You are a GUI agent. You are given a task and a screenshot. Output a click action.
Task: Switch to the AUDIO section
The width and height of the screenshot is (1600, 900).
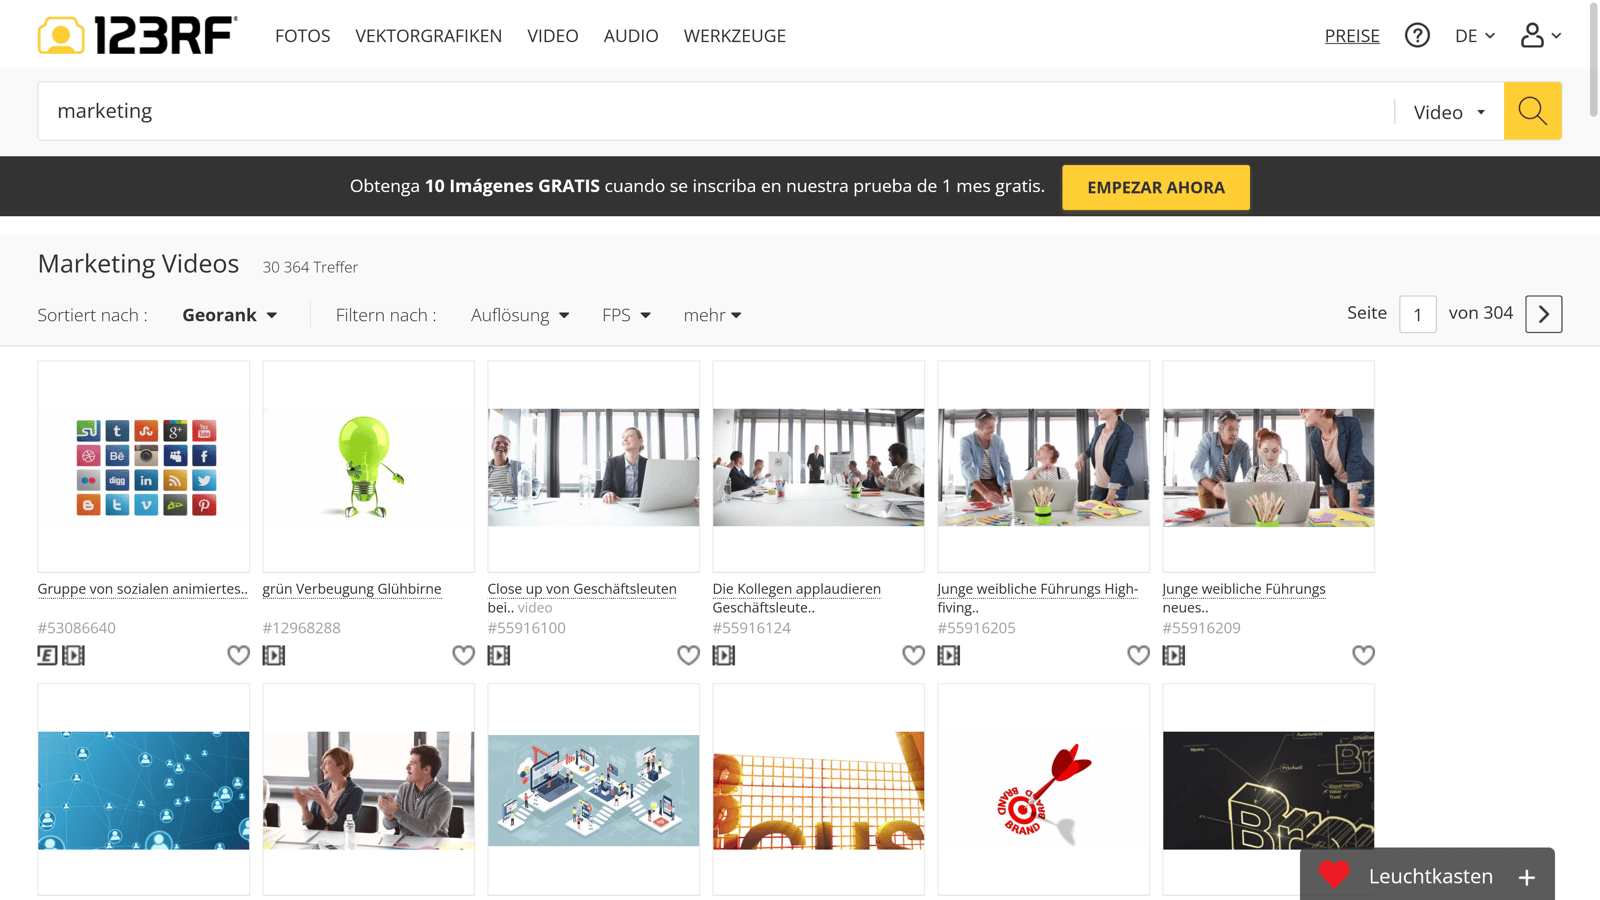(x=630, y=35)
